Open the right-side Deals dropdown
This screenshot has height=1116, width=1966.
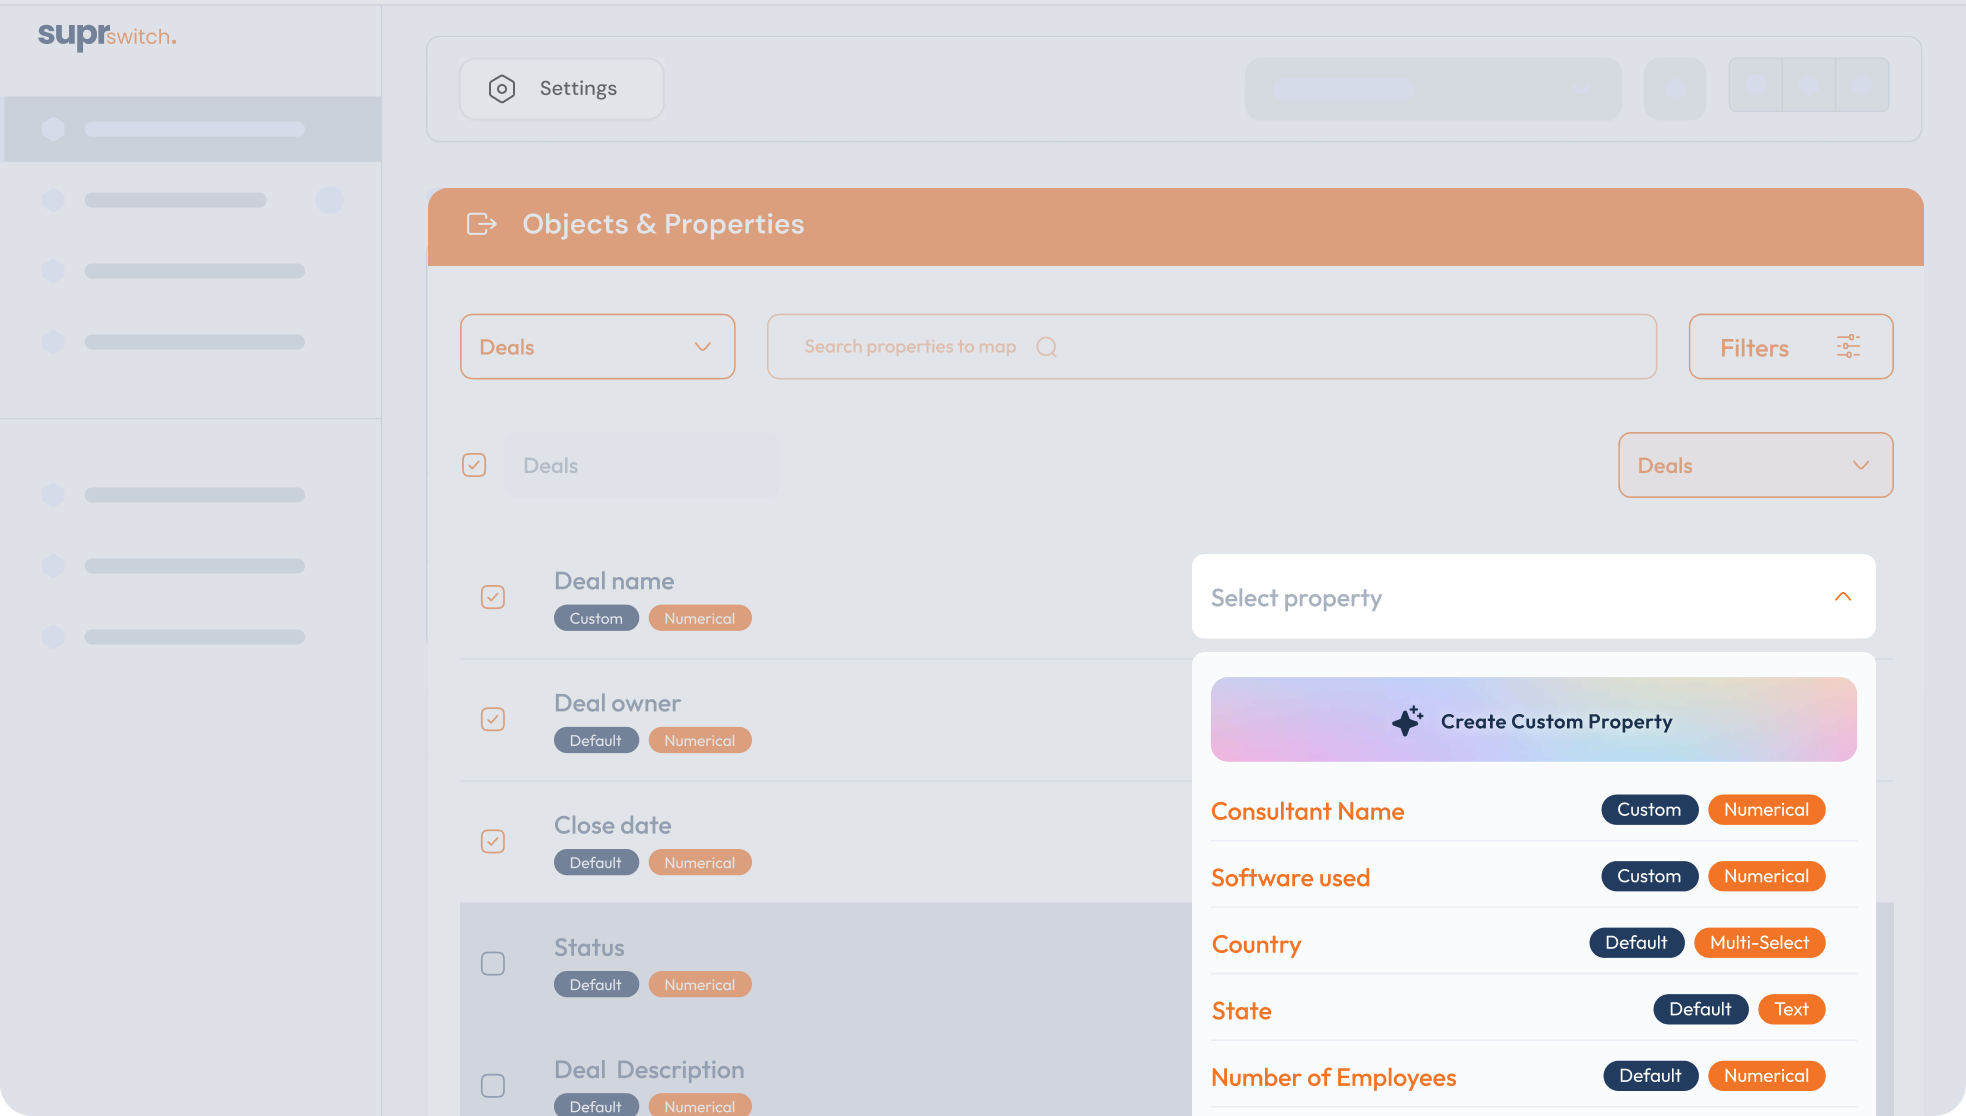(1755, 465)
